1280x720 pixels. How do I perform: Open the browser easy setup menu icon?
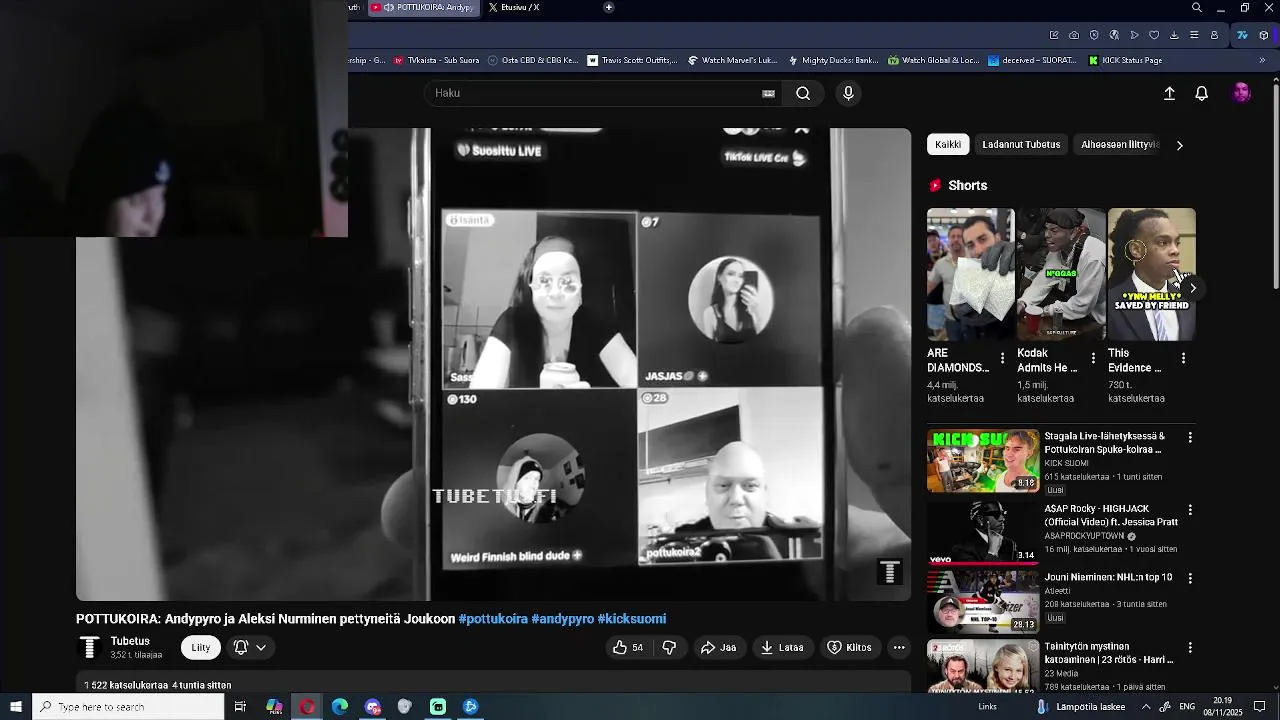(x=1194, y=35)
